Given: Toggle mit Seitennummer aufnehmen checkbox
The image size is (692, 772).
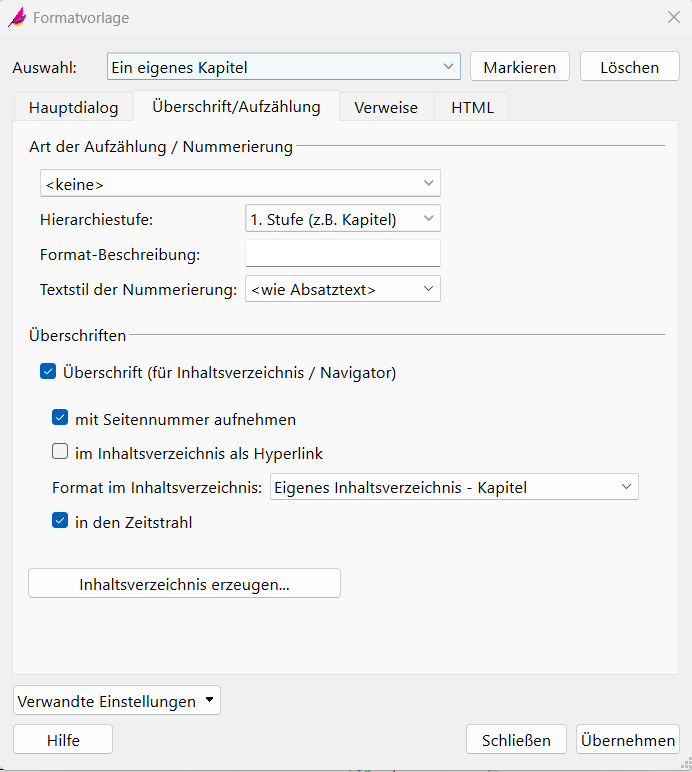Looking at the screenshot, I should 60,419.
